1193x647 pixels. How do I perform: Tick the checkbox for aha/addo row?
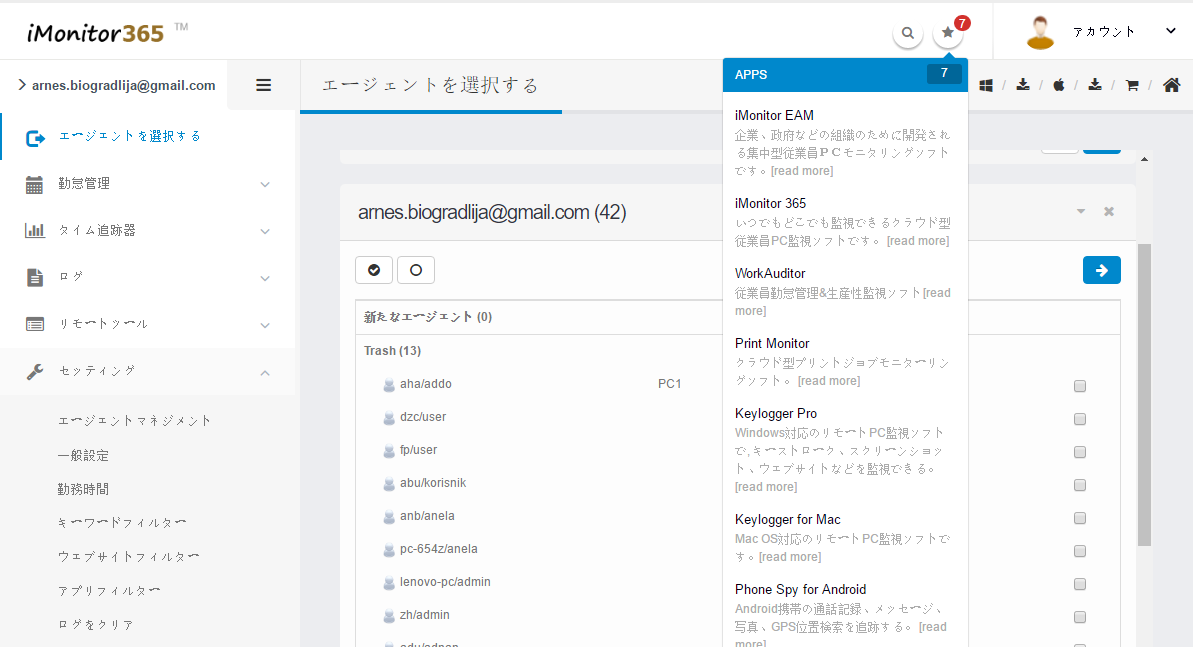[x=1080, y=386]
